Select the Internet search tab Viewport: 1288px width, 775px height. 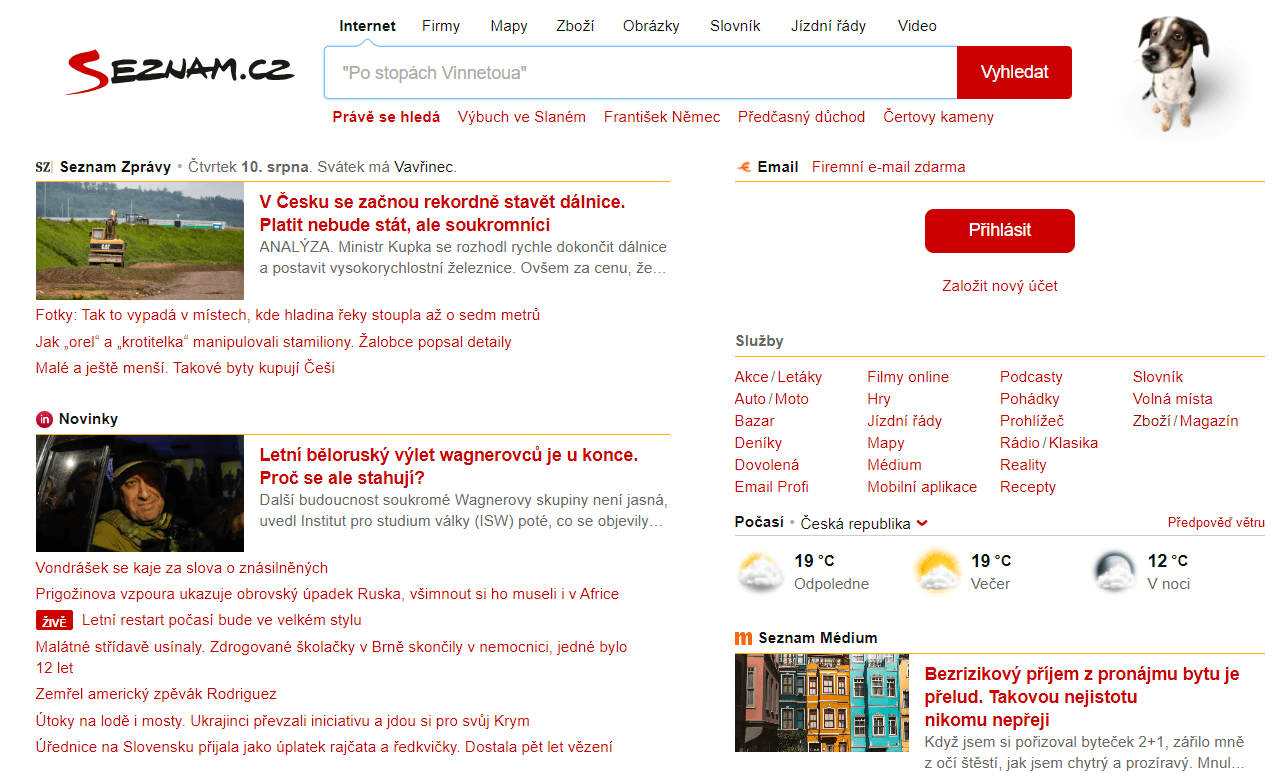coord(367,26)
